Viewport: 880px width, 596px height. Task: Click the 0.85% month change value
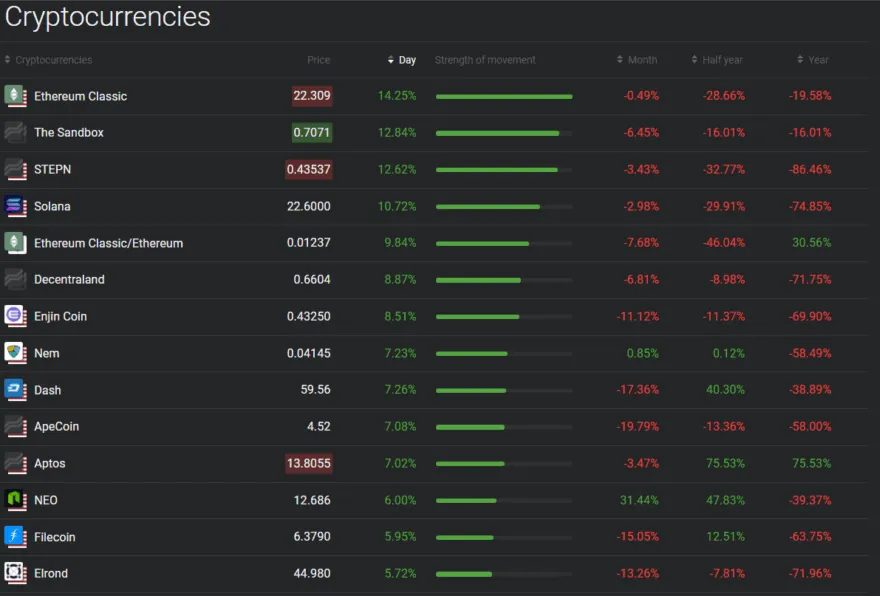643,353
